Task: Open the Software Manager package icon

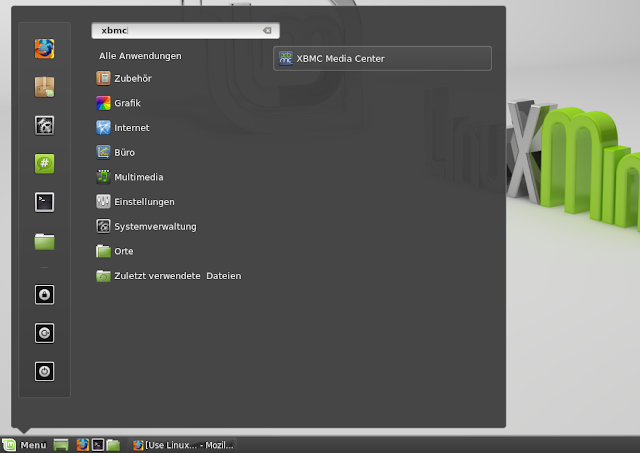Action: (x=44, y=87)
